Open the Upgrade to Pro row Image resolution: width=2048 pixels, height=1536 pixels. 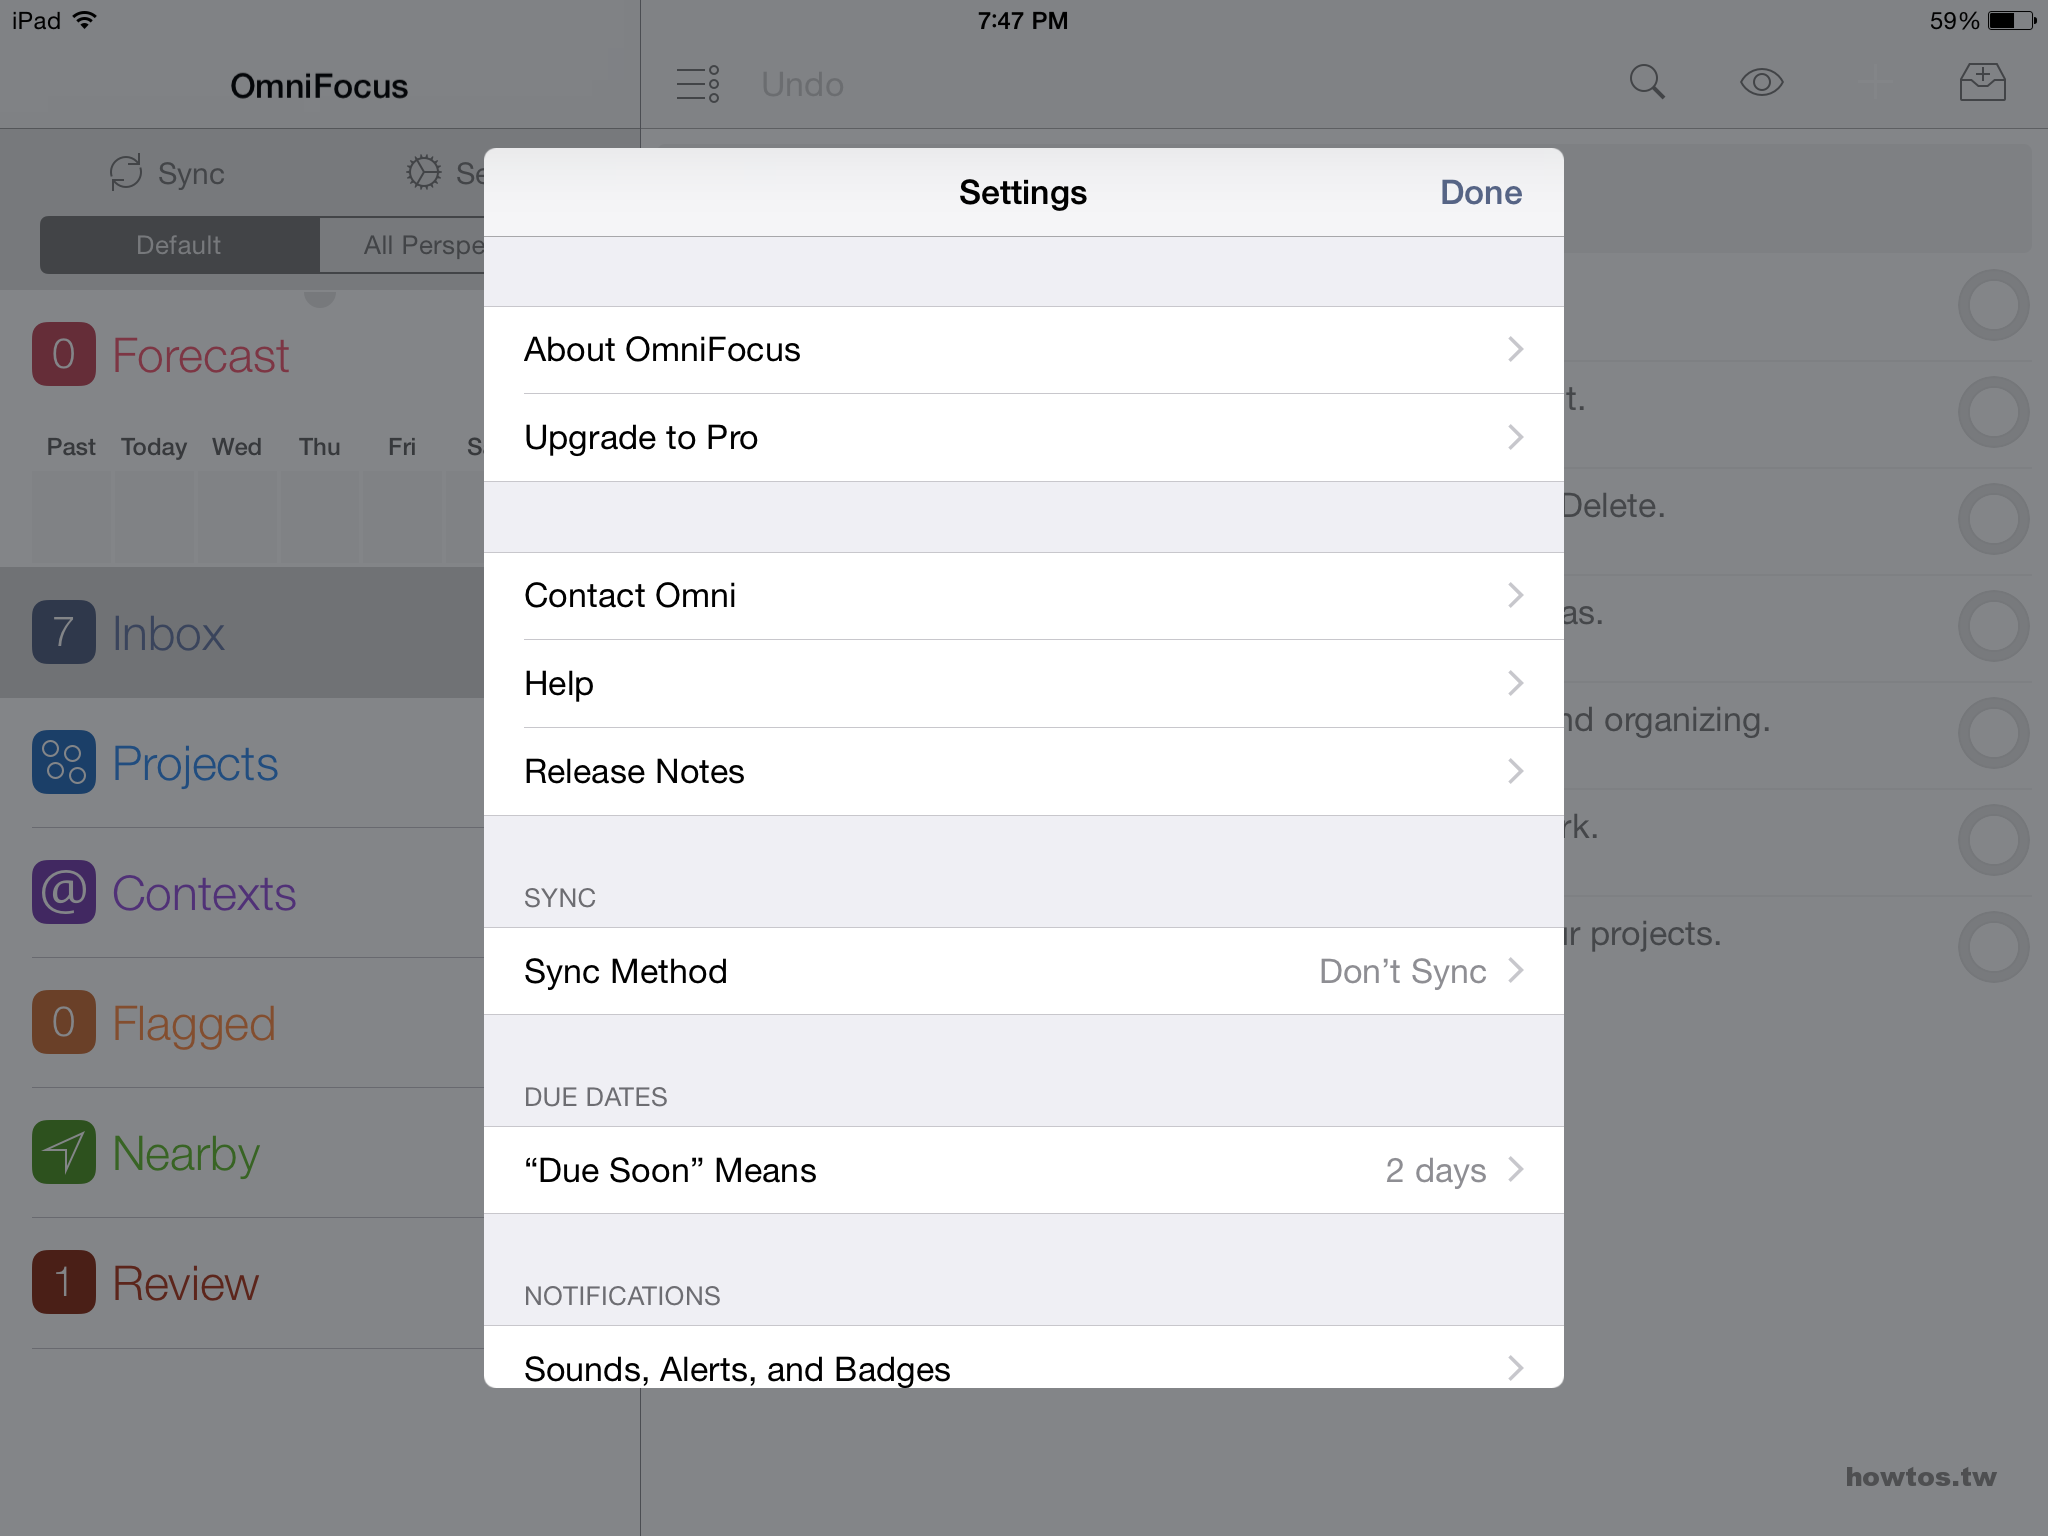[1024, 438]
